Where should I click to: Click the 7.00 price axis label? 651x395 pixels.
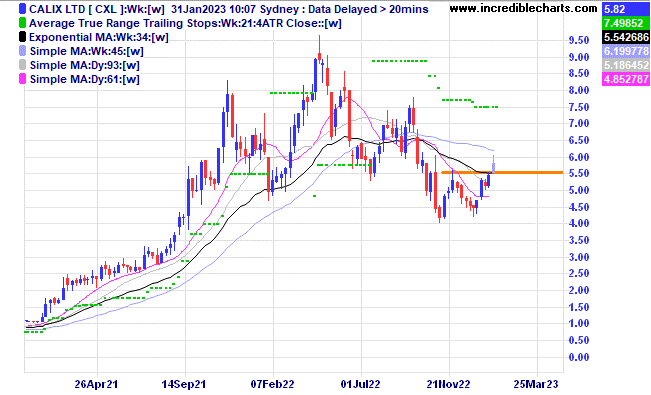tap(579, 123)
